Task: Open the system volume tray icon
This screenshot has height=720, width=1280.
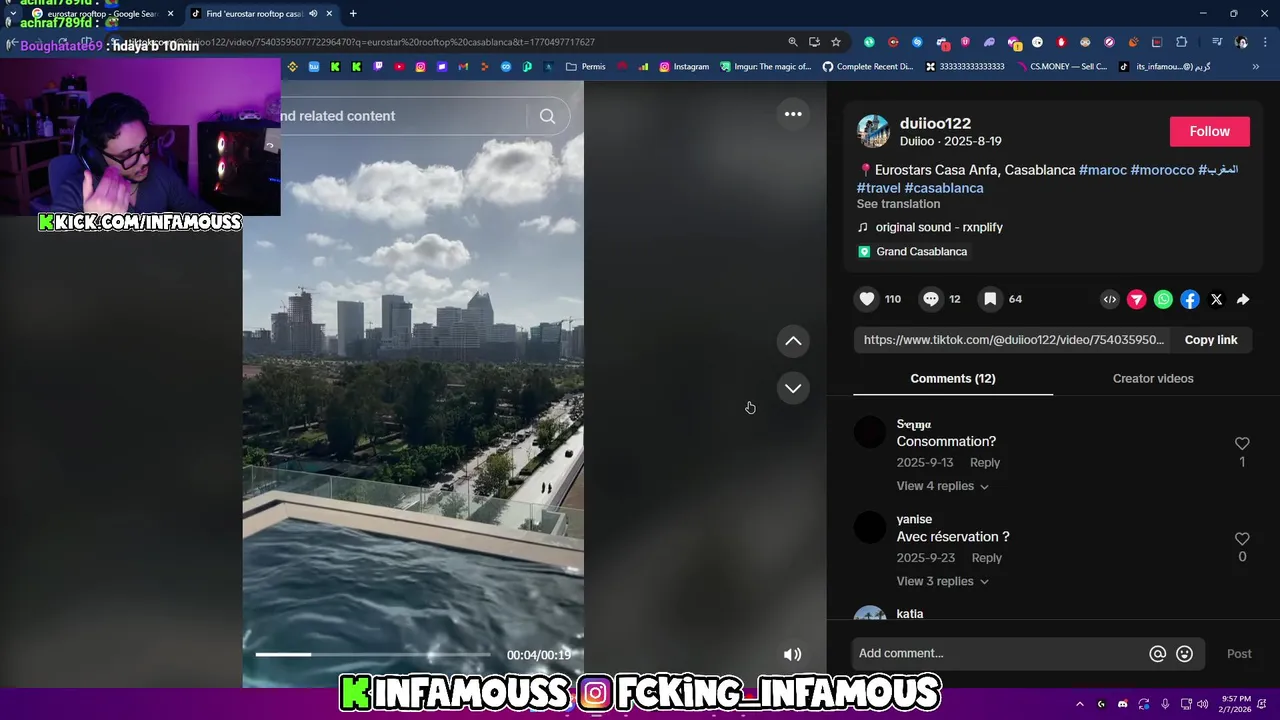Action: pyautogui.click(x=1202, y=704)
